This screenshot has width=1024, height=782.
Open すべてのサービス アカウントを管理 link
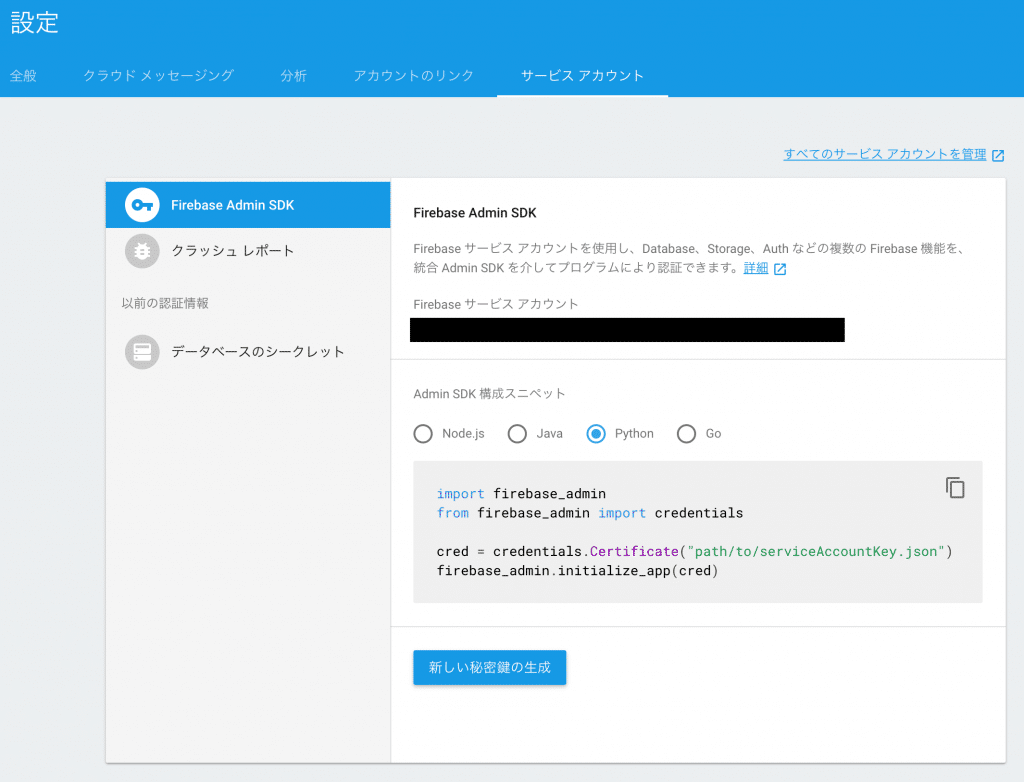(885, 154)
